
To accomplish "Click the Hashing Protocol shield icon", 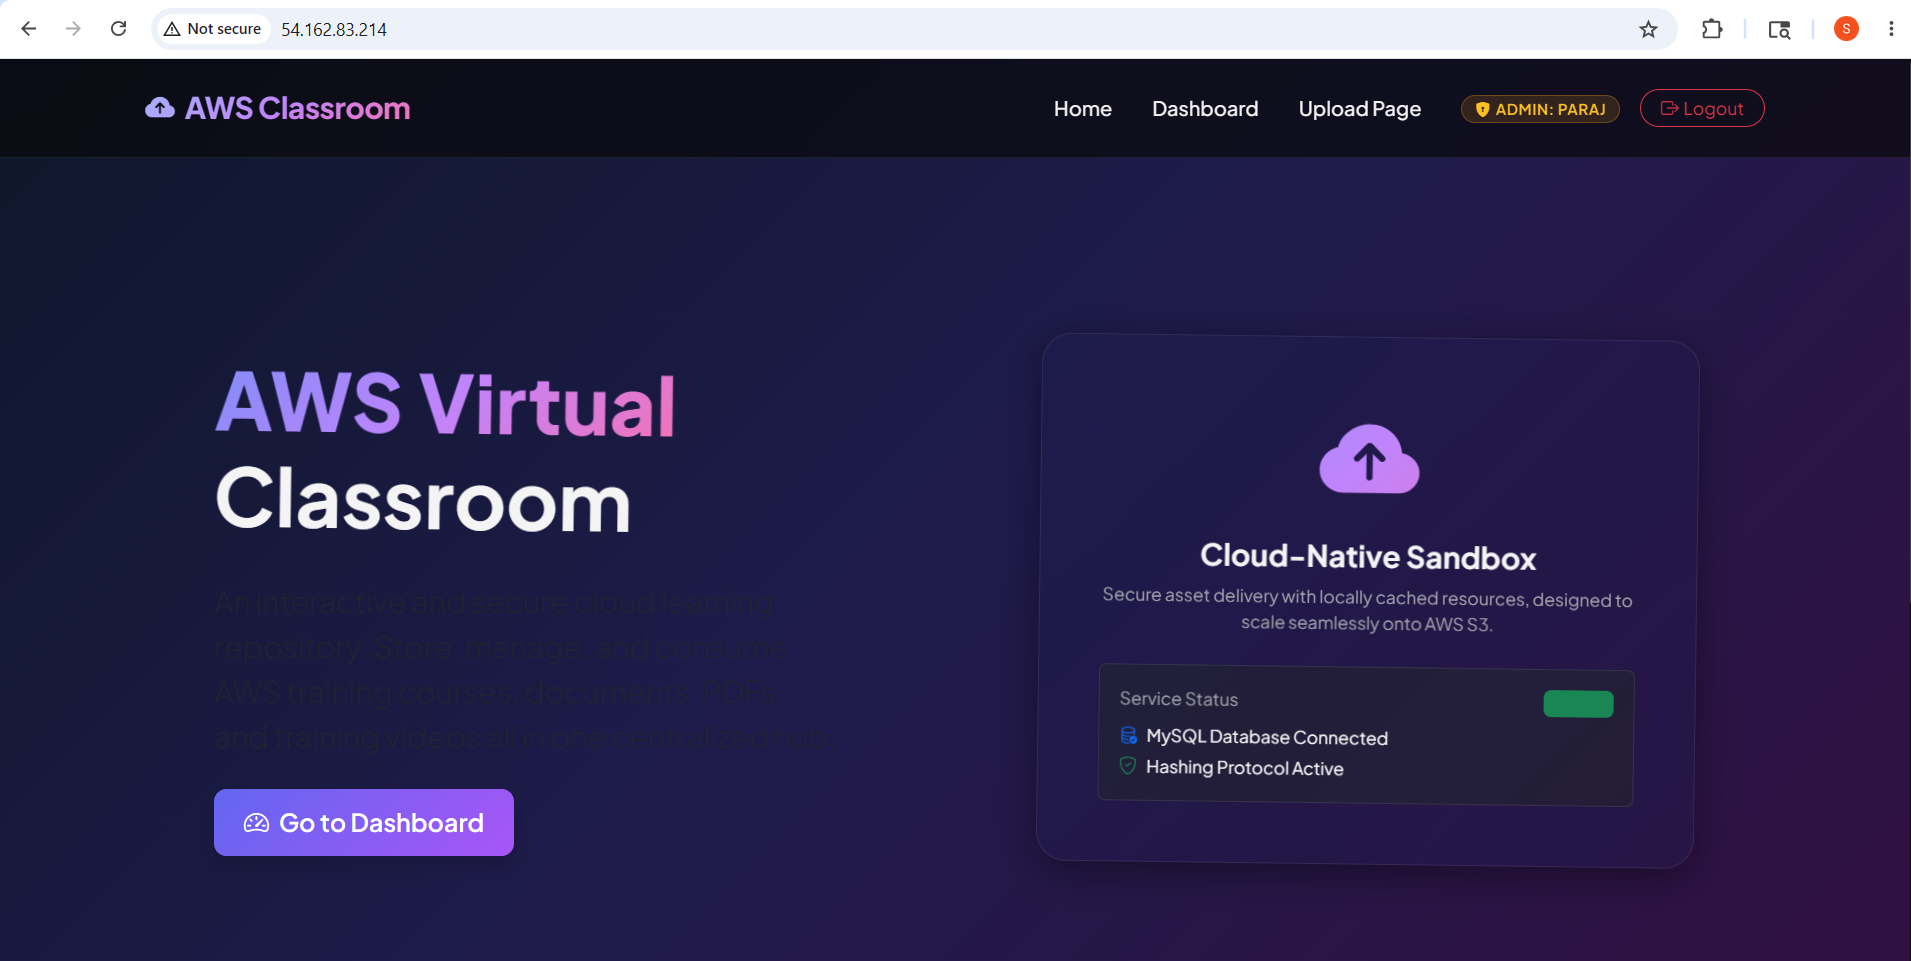I will point(1128,766).
